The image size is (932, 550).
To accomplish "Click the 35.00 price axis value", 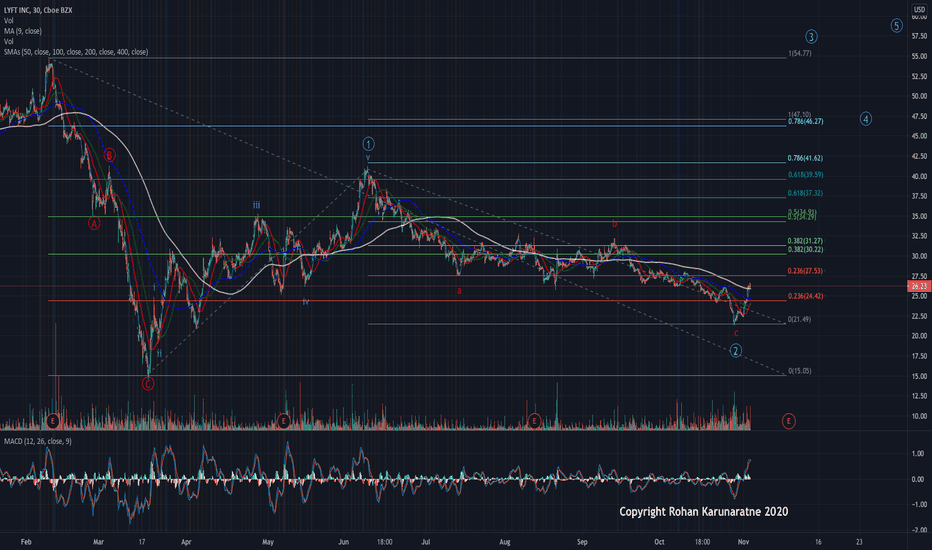I will point(919,216).
